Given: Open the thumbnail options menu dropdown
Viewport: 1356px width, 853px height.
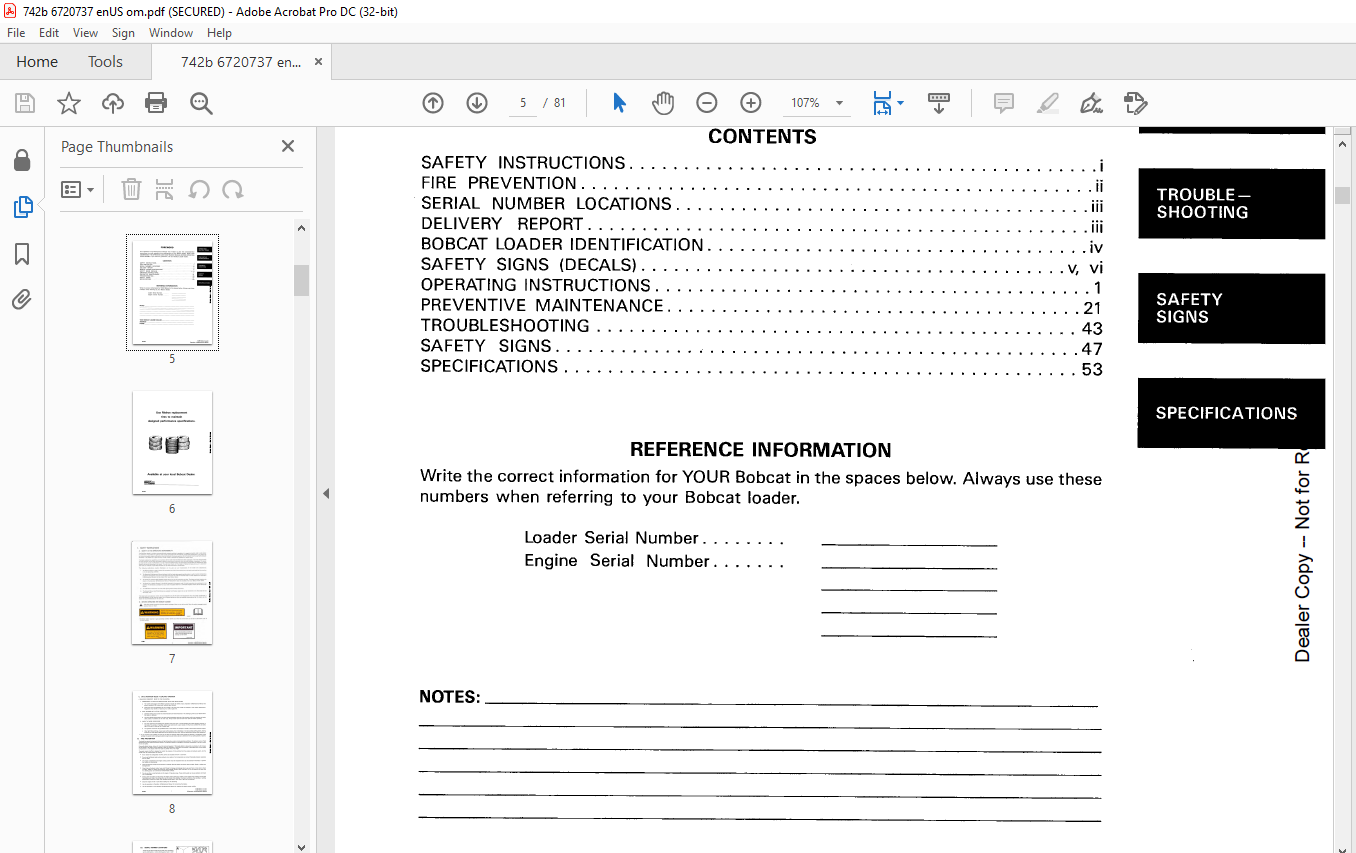Looking at the screenshot, I should (78, 190).
